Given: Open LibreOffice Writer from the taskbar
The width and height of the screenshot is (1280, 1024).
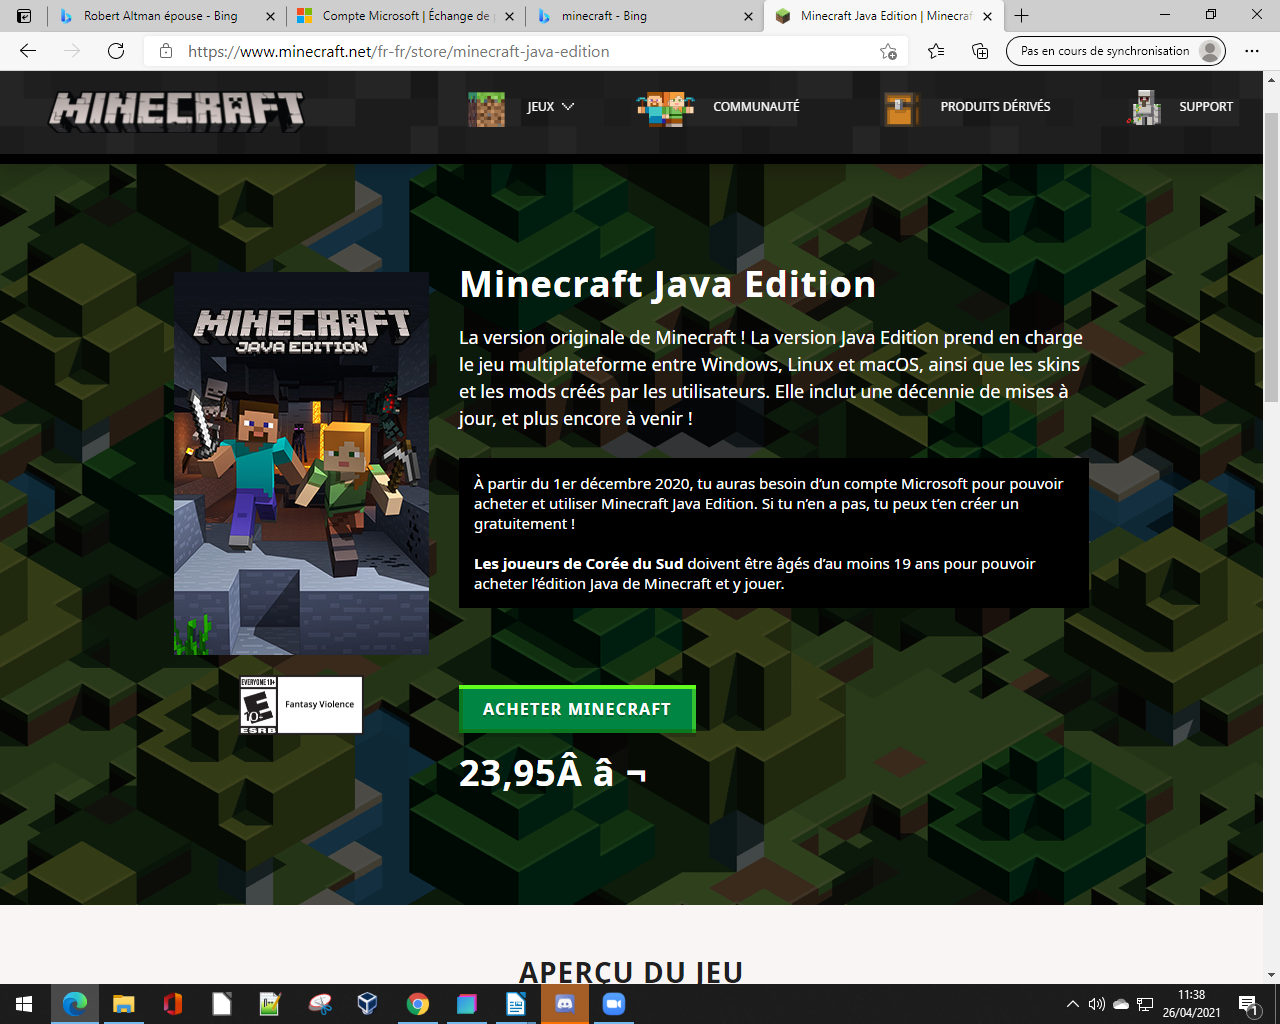Looking at the screenshot, I should tap(516, 1004).
